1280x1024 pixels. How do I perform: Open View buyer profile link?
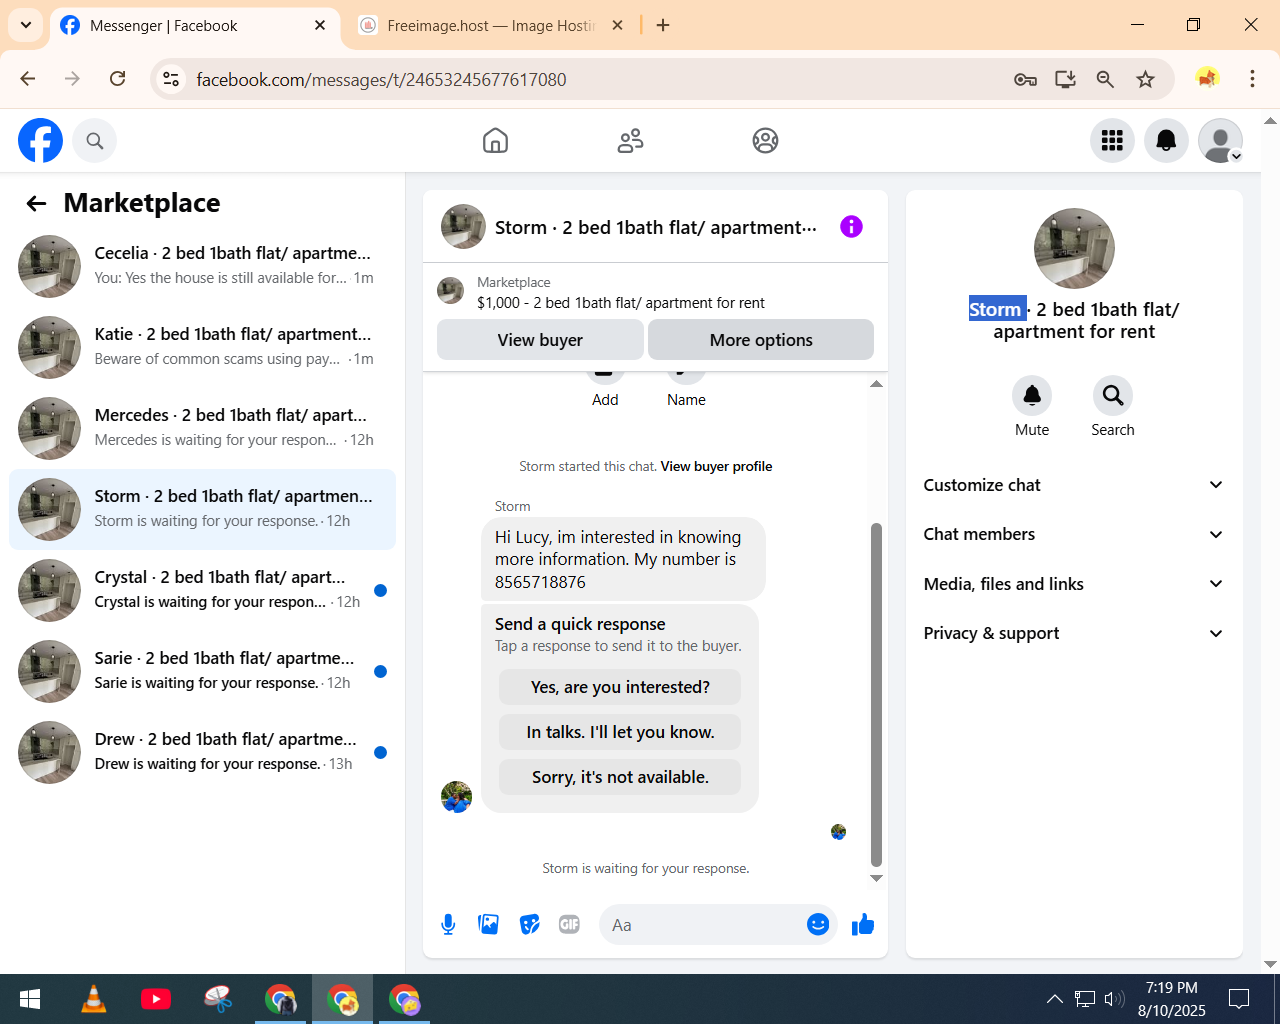(x=716, y=466)
